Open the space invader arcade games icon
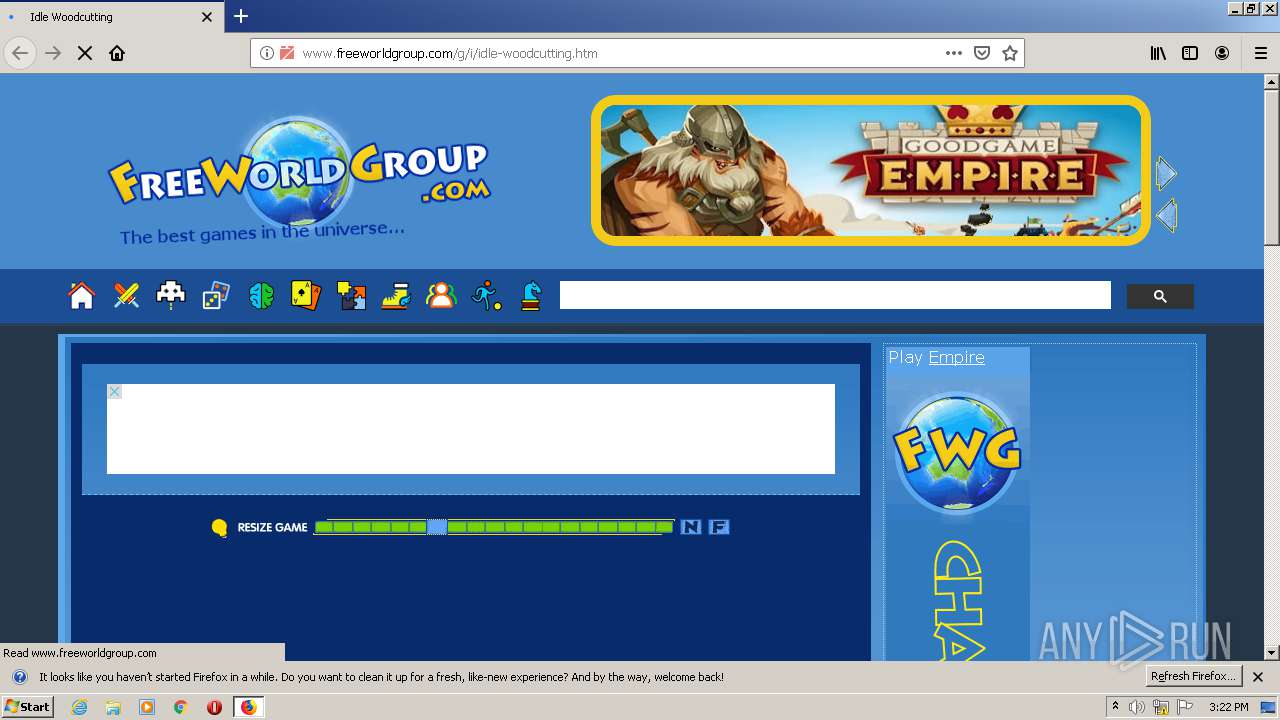1280x720 pixels. 171,295
